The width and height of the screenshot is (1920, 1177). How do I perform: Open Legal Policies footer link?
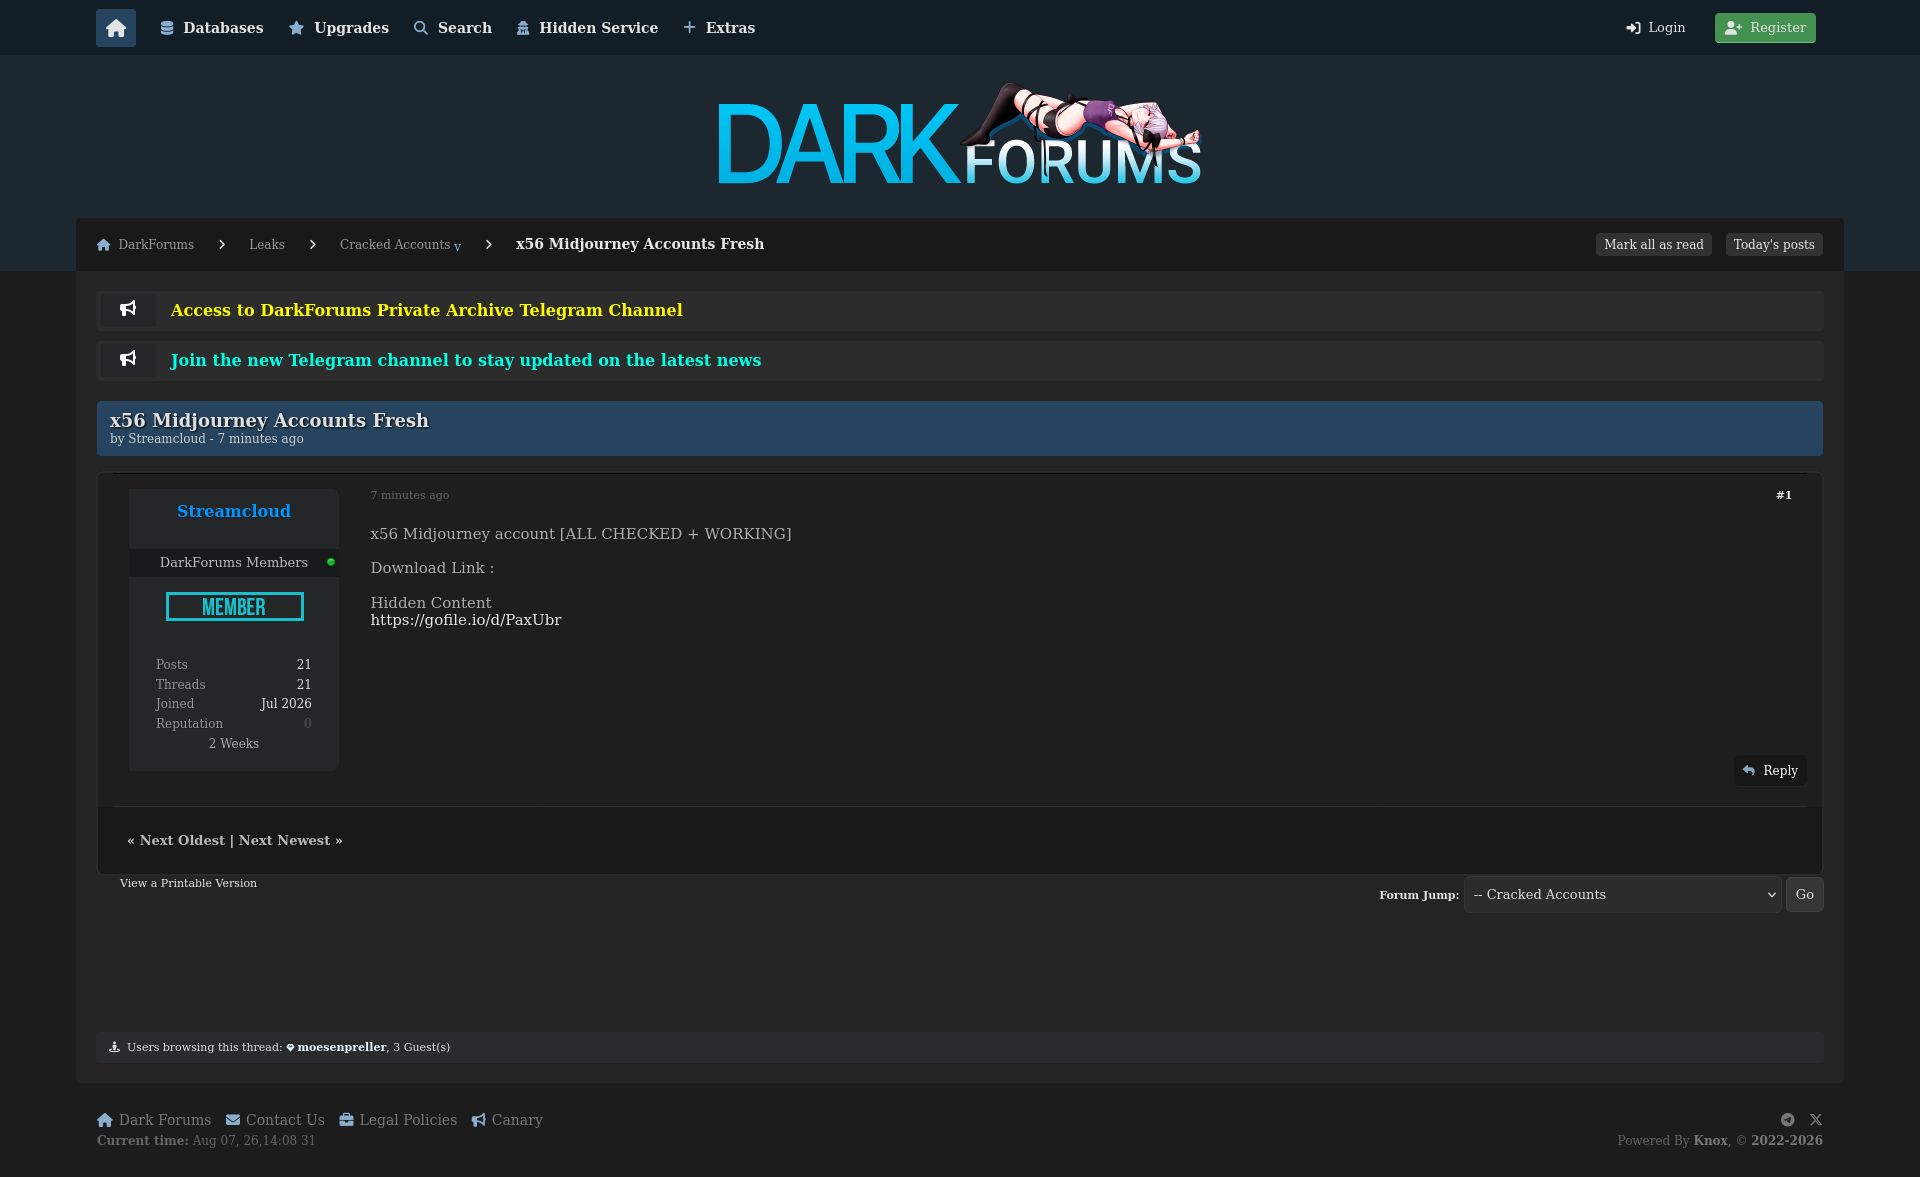tap(398, 1120)
